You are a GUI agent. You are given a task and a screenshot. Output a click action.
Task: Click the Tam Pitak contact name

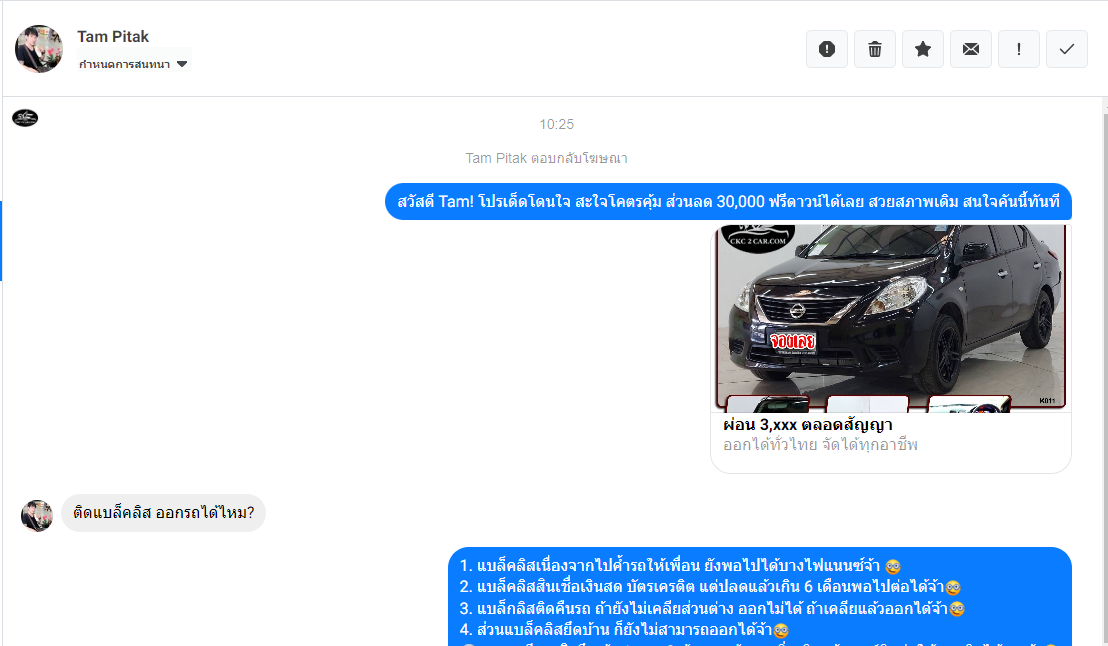(113, 37)
